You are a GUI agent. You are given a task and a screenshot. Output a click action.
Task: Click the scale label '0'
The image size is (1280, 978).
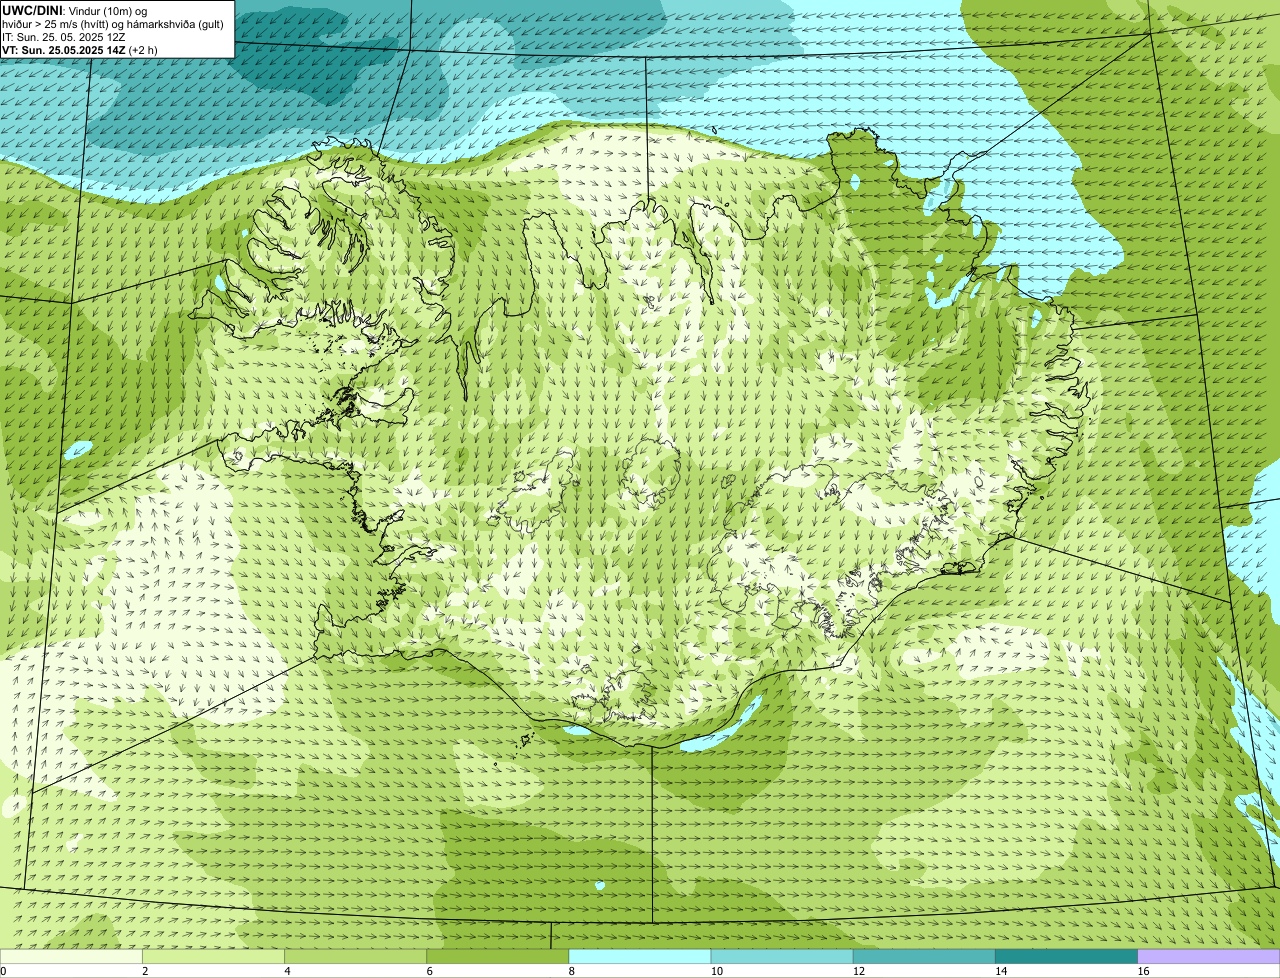[3, 971]
